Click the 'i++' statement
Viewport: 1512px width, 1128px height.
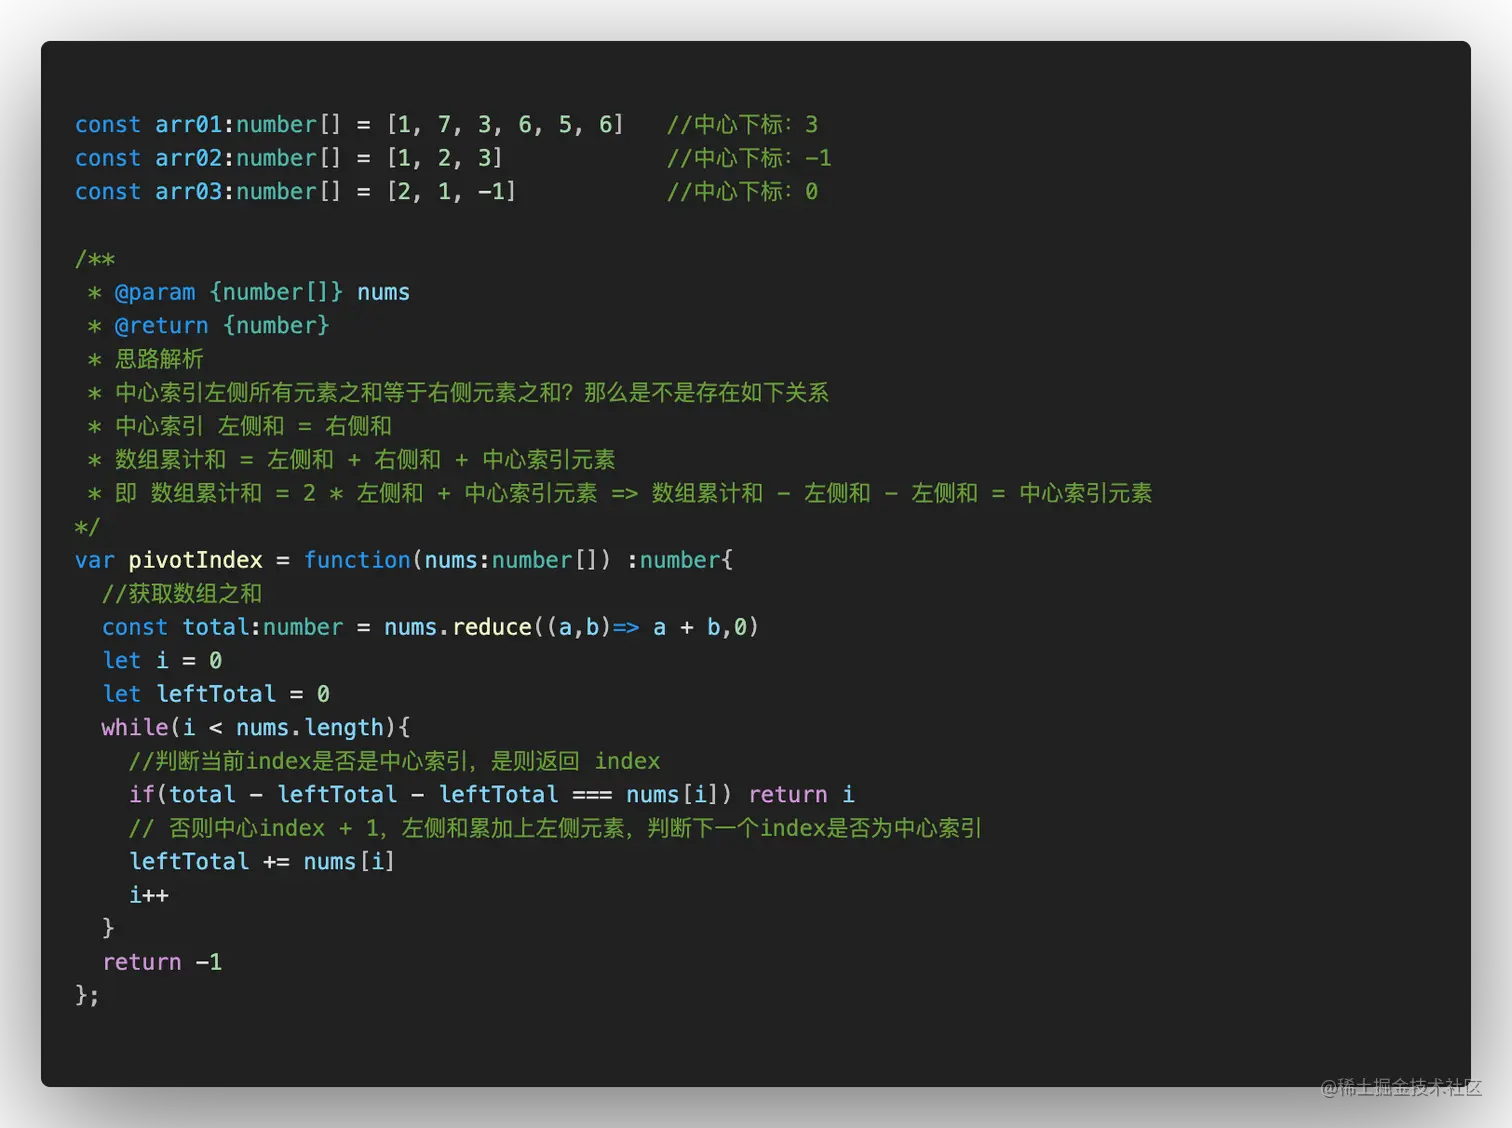click(x=149, y=895)
